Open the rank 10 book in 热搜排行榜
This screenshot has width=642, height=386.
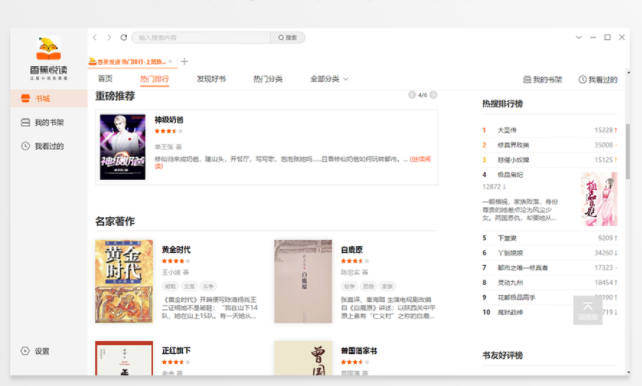point(510,312)
